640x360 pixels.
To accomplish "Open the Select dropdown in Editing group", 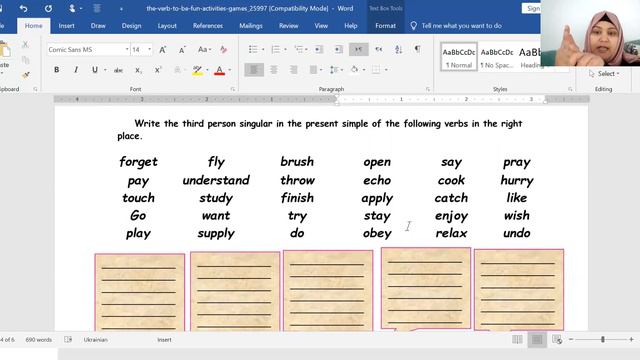I will 604,73.
